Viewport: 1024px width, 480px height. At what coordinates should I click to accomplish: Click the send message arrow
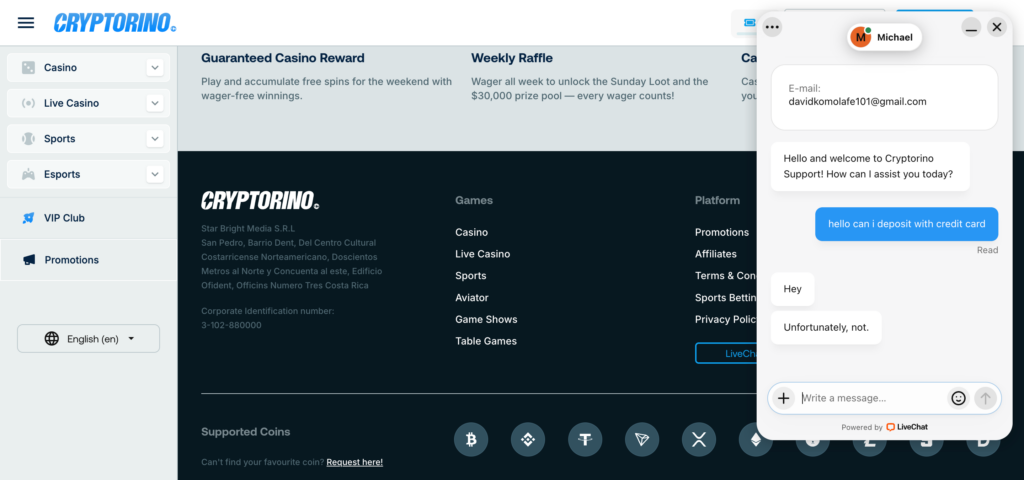pos(985,398)
